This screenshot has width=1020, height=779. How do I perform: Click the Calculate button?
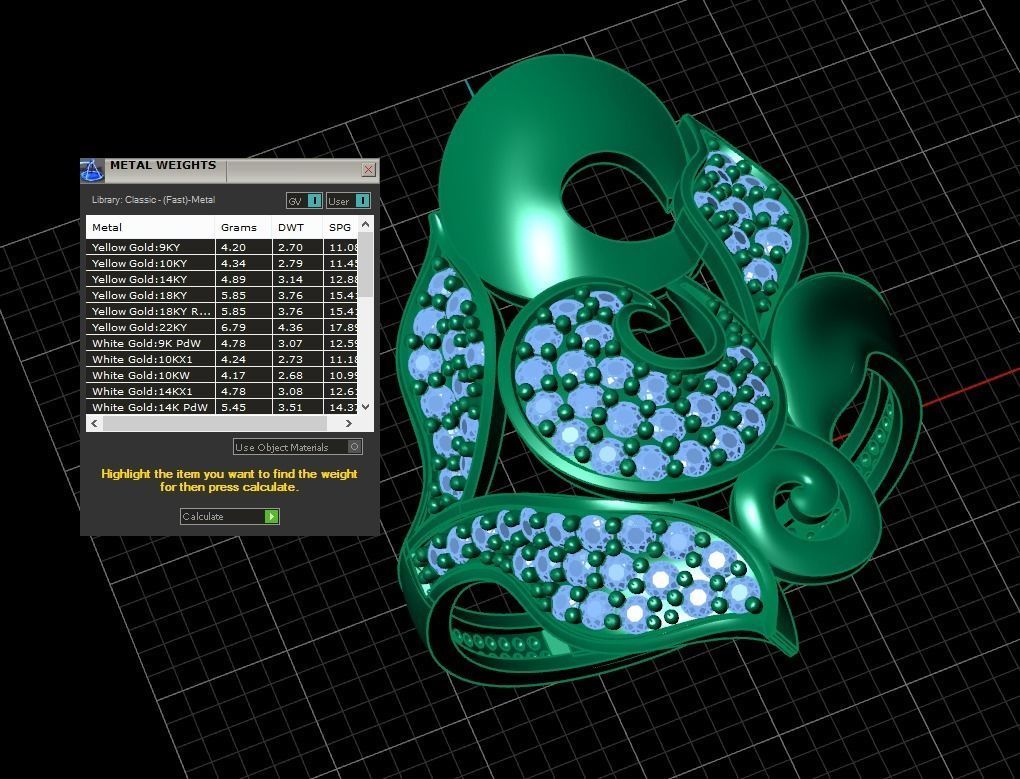(x=230, y=516)
